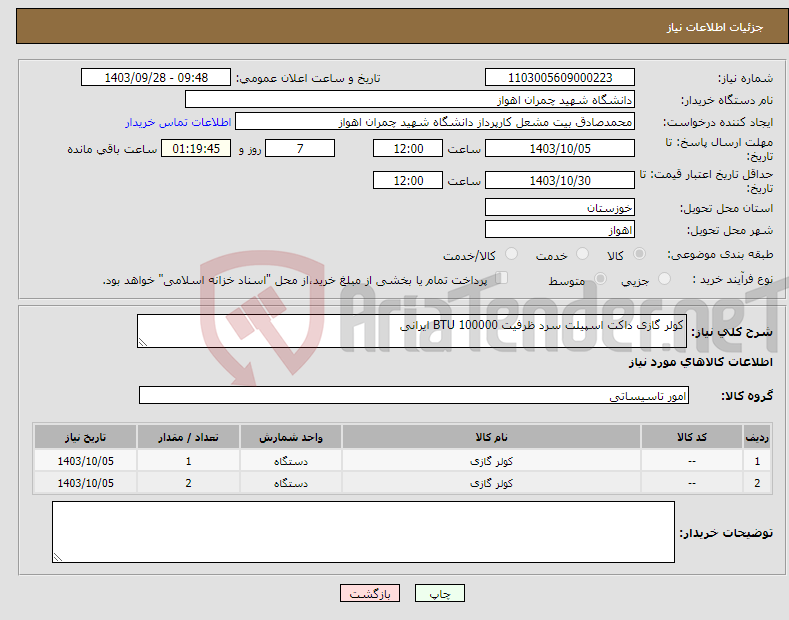Viewport: 789px width, 620px height.
Task: Select the جزیی purchase type radio
Action: 664,279
